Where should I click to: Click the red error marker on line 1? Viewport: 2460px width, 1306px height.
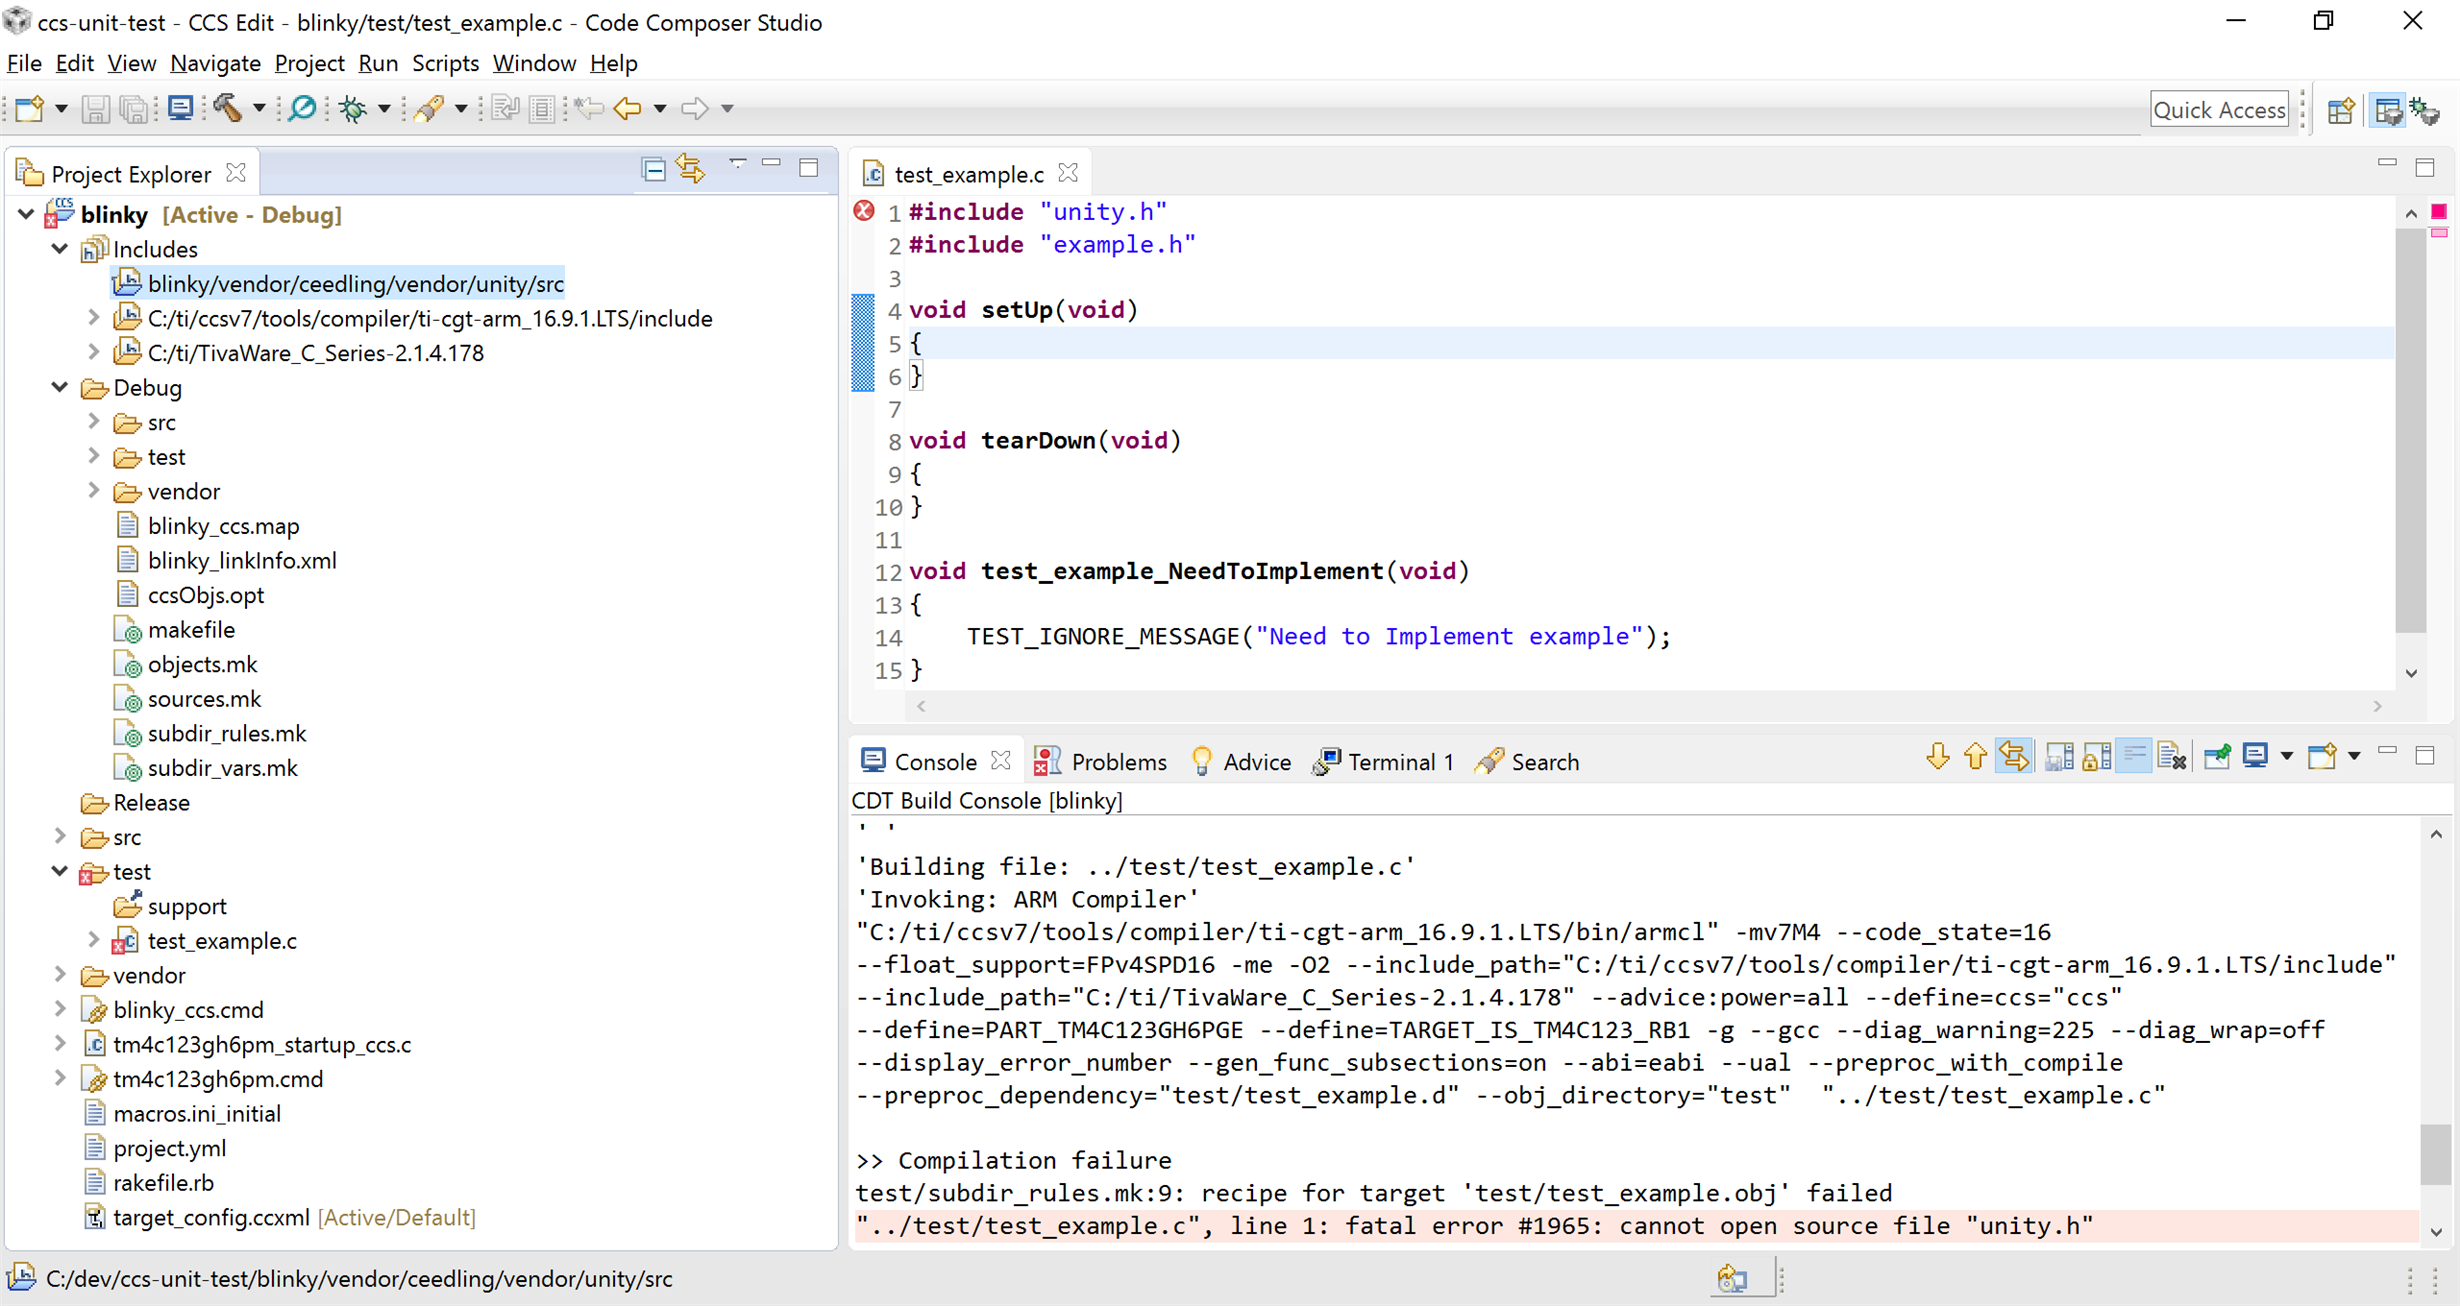tap(864, 211)
